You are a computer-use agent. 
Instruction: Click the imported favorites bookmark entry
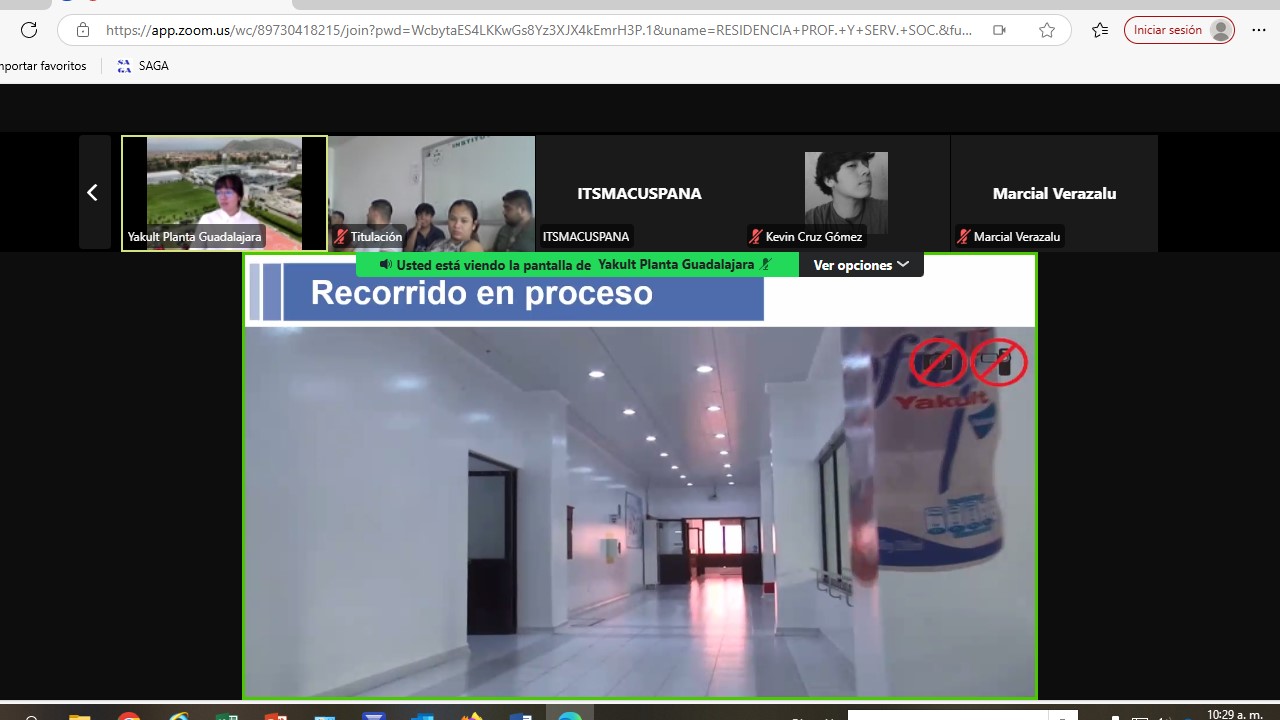(x=43, y=66)
